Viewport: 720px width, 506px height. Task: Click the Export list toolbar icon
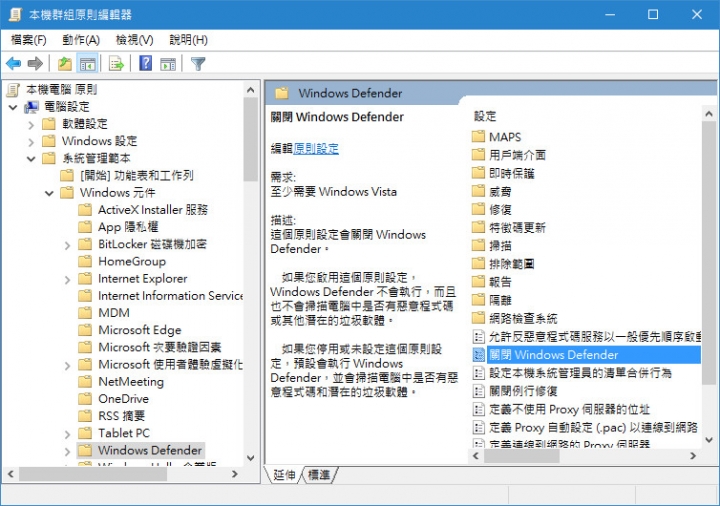tap(116, 63)
